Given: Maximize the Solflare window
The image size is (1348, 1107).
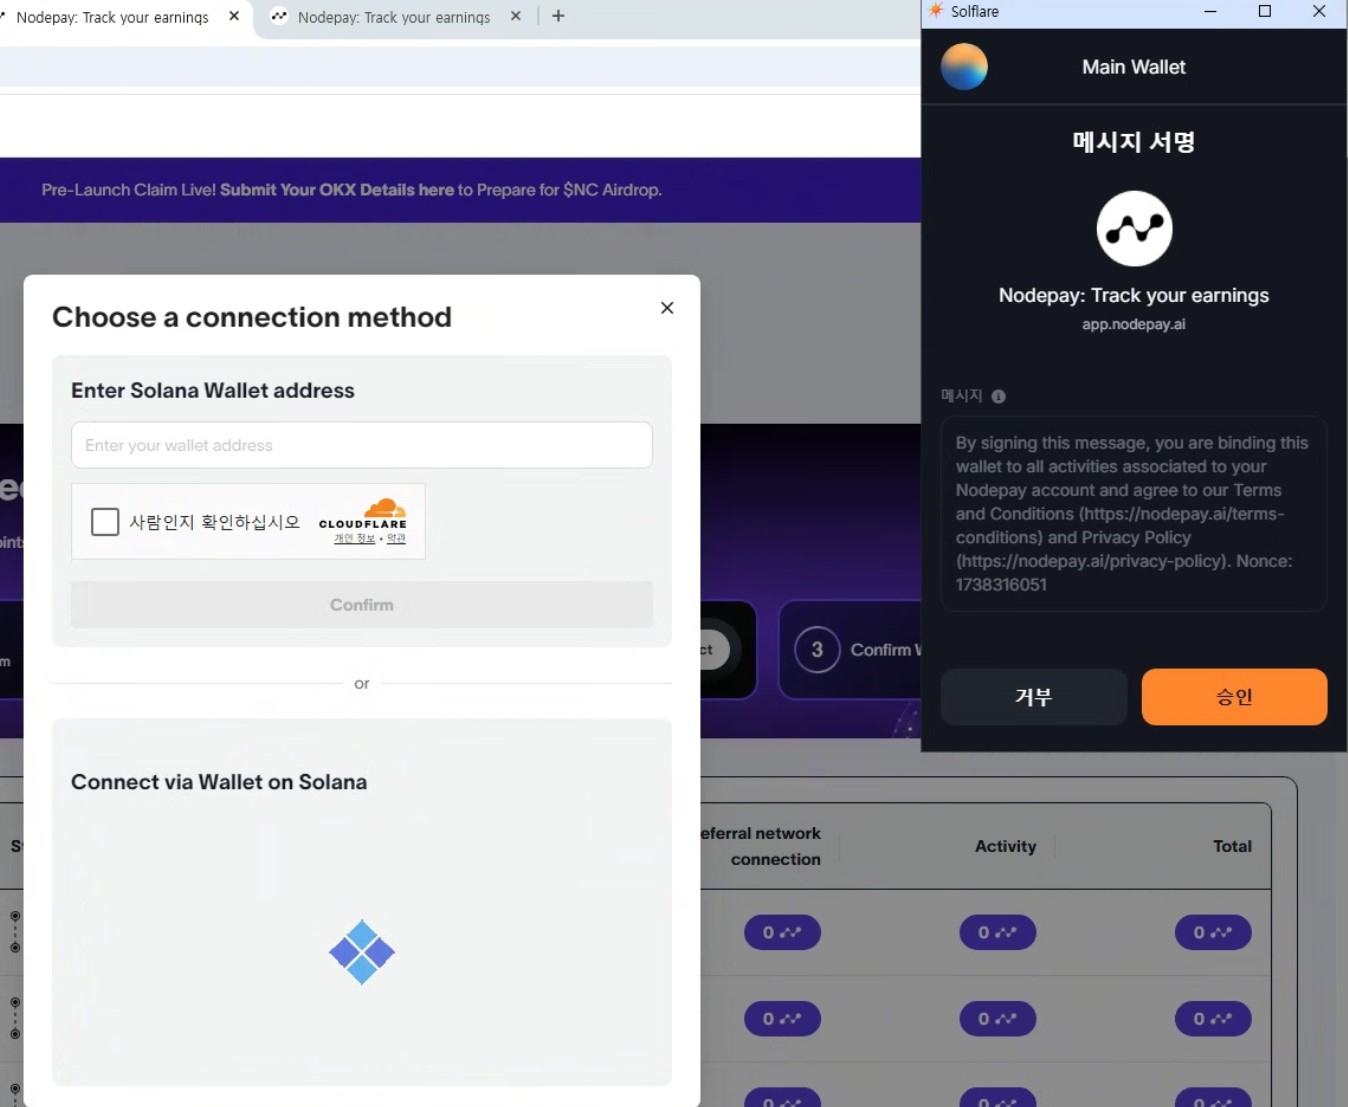Looking at the screenshot, I should 1264,11.
